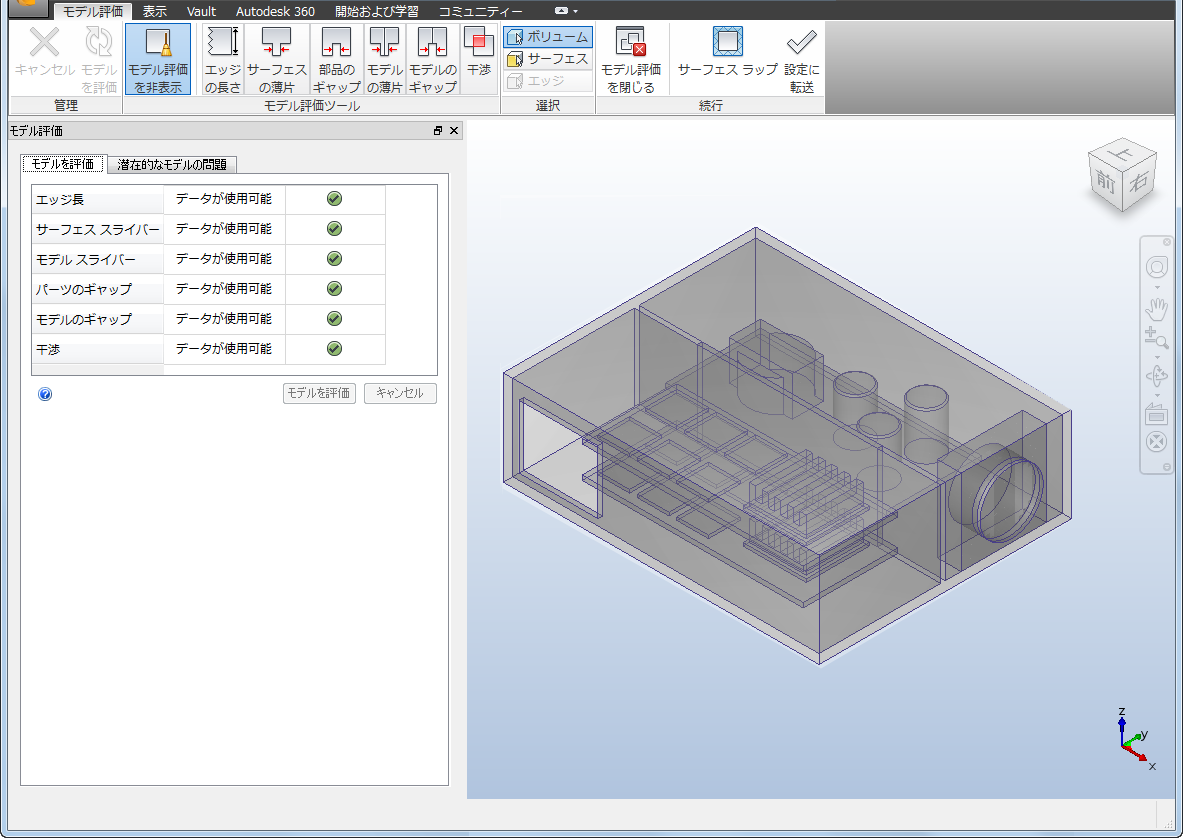
Task: Open the モデル評価 ribbon tab
Action: tap(93, 11)
